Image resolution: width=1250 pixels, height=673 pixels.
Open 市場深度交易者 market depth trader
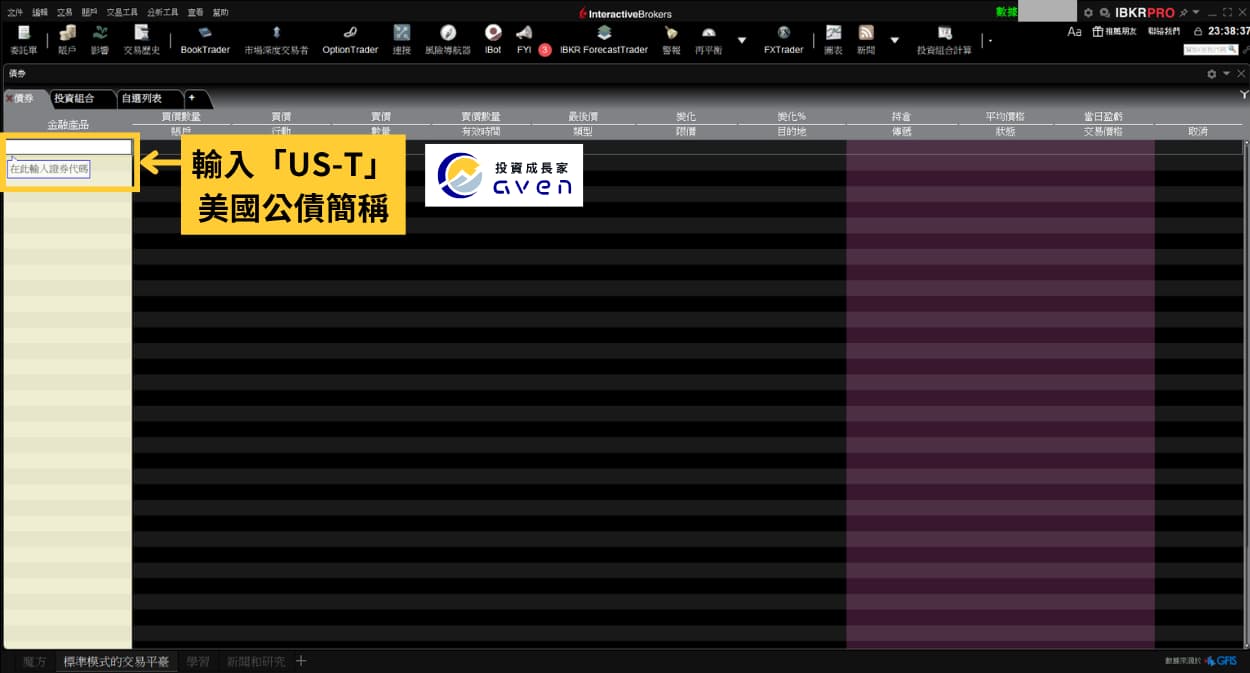tap(276, 40)
